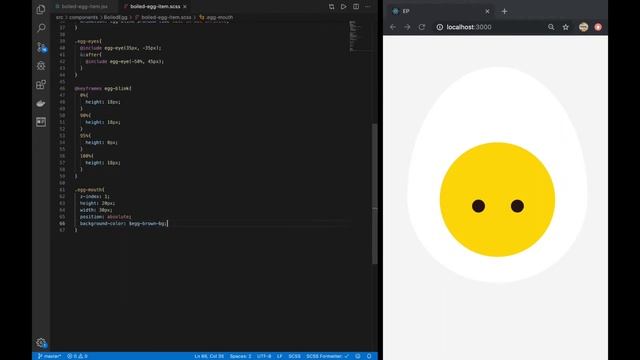Open notifications bell in status bar
The image size is (640, 360).
[369, 356]
